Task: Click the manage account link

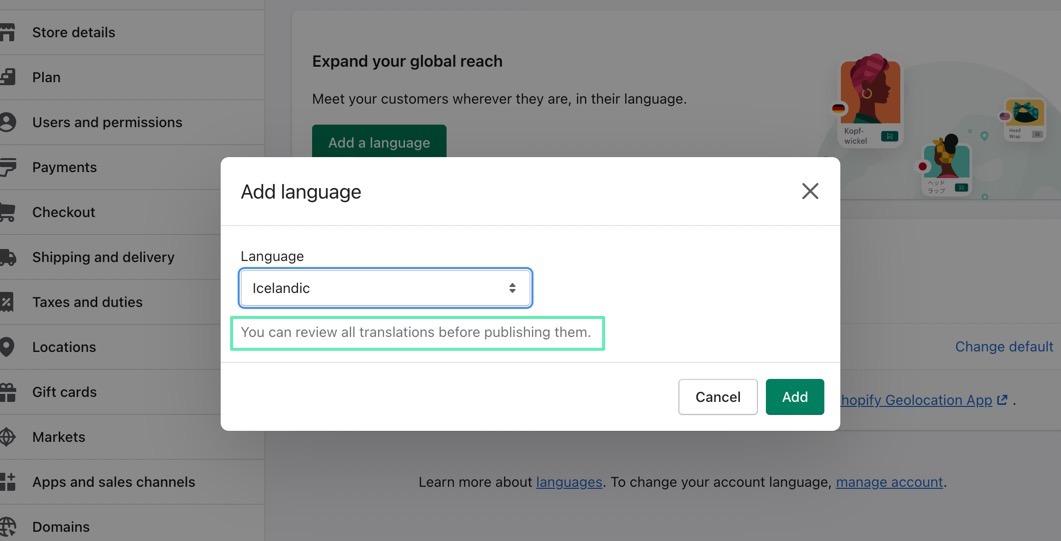Action: (x=889, y=482)
